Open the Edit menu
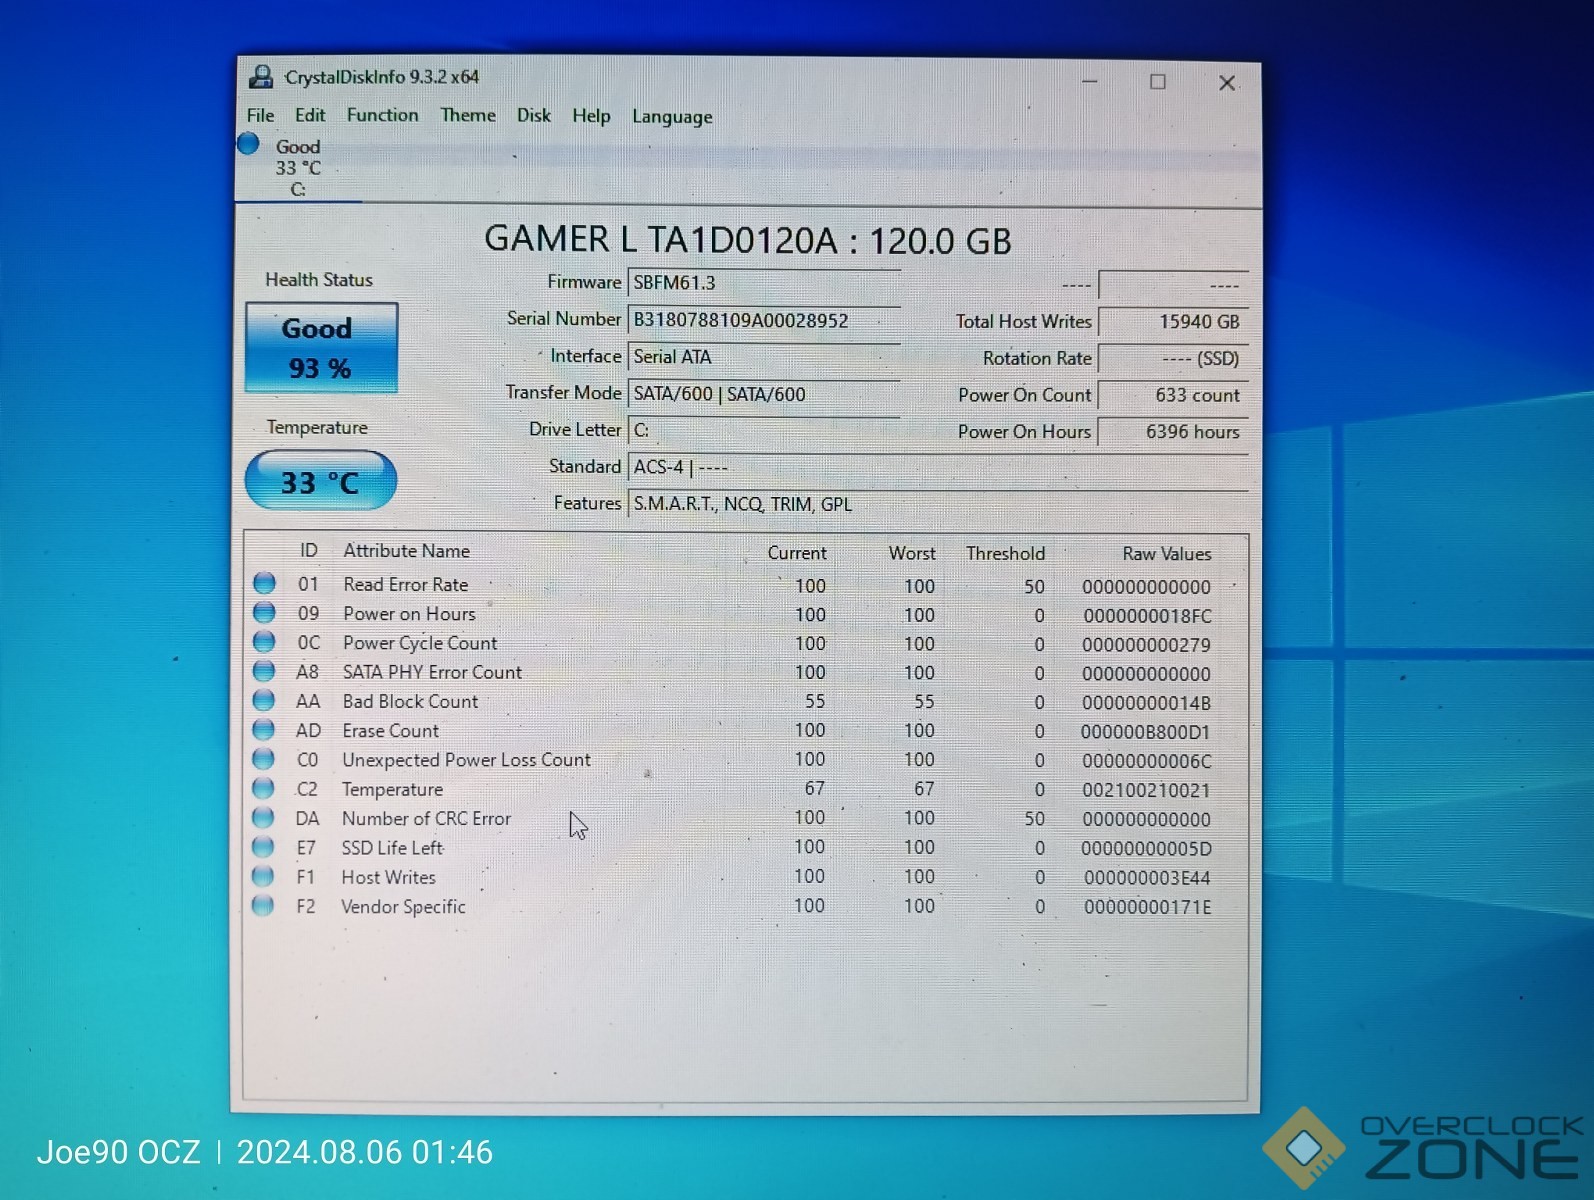This screenshot has width=1594, height=1200. pyautogui.click(x=310, y=116)
